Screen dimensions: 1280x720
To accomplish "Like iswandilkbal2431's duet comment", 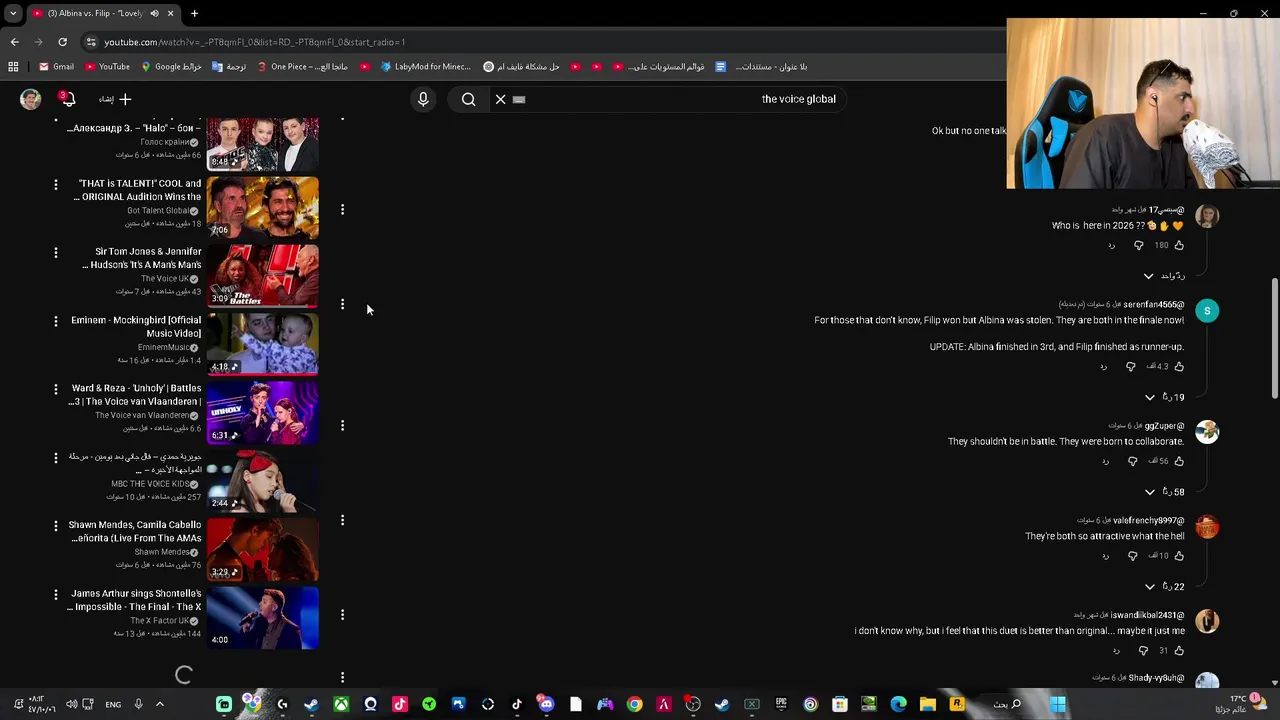I will pyautogui.click(x=1179, y=651).
